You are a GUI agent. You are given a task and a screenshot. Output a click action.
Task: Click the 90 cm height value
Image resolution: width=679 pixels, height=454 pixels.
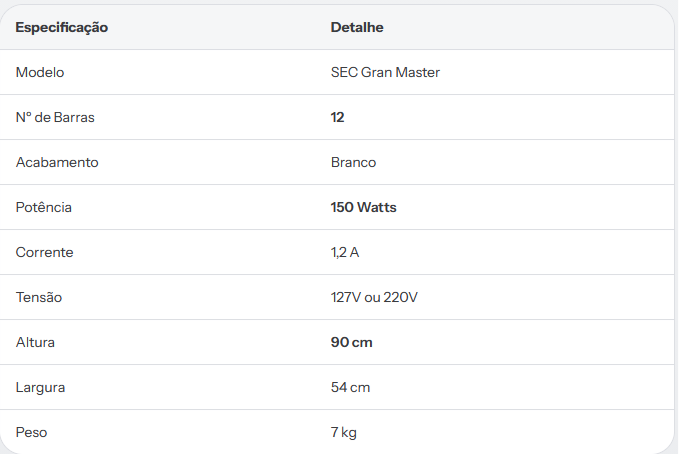point(351,343)
